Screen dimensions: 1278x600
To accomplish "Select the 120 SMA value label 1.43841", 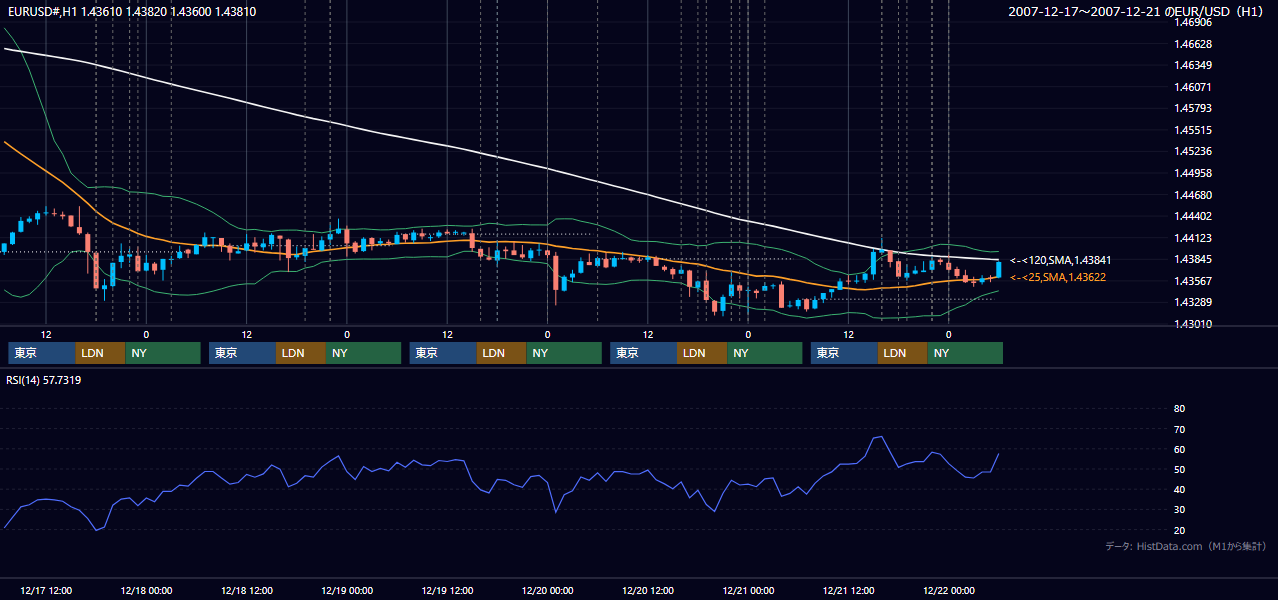I will pos(1060,260).
